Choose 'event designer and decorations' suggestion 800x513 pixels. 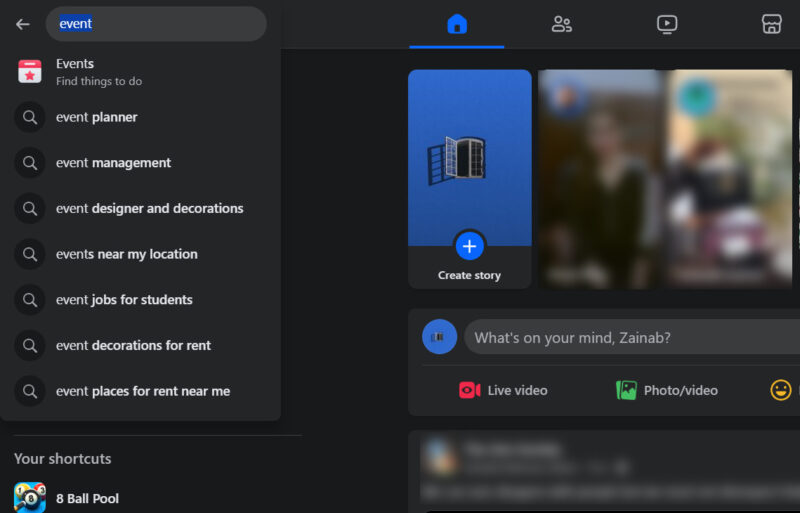coord(149,209)
